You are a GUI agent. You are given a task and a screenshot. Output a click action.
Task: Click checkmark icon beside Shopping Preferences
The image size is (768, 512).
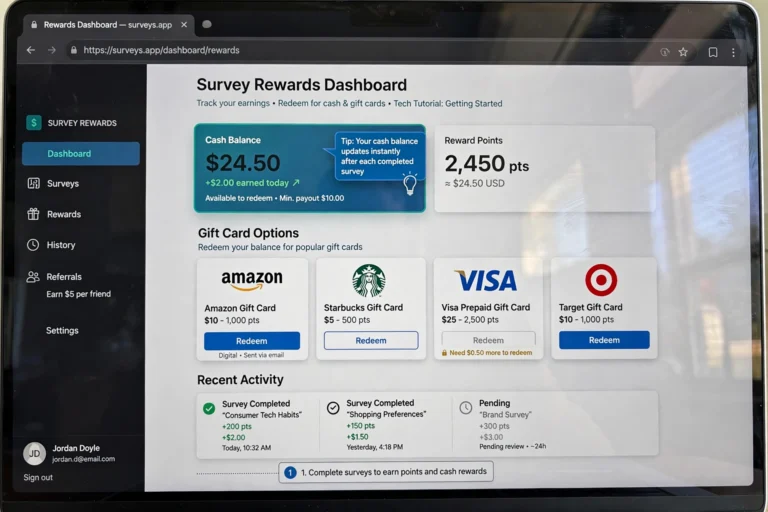coord(333,408)
